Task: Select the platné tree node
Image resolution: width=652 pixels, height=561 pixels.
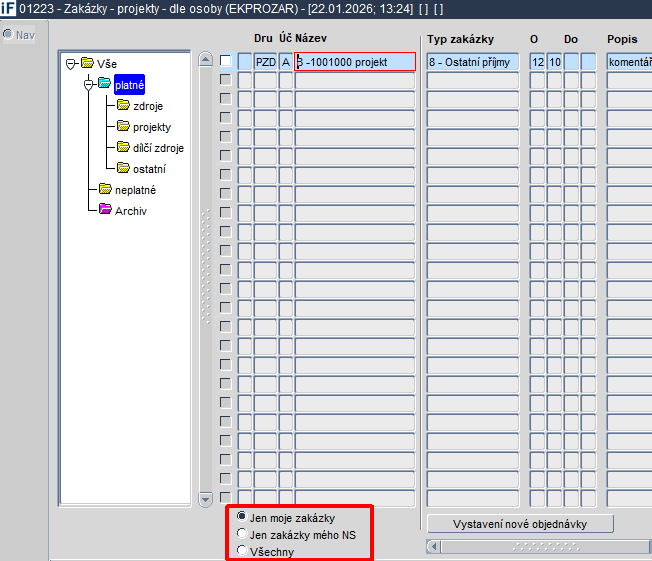Action: 129,85
